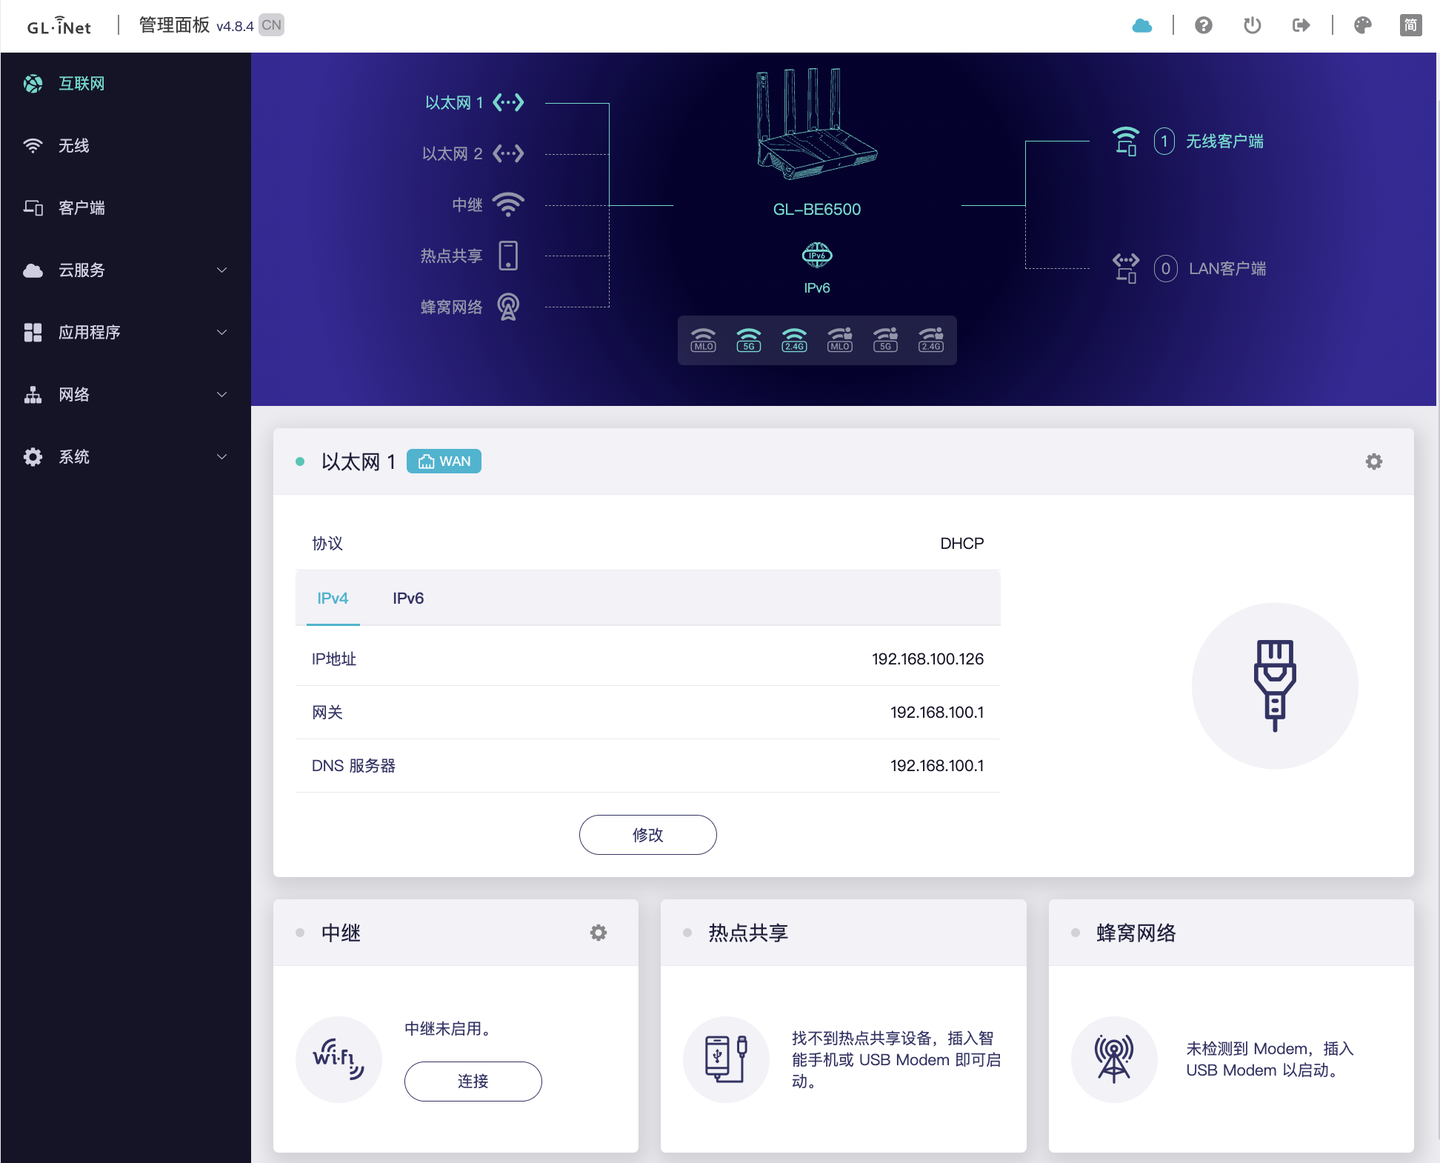This screenshot has width=1440, height=1163.
Task: Click the v4.8.4 firmware version text
Action: pyautogui.click(x=235, y=26)
